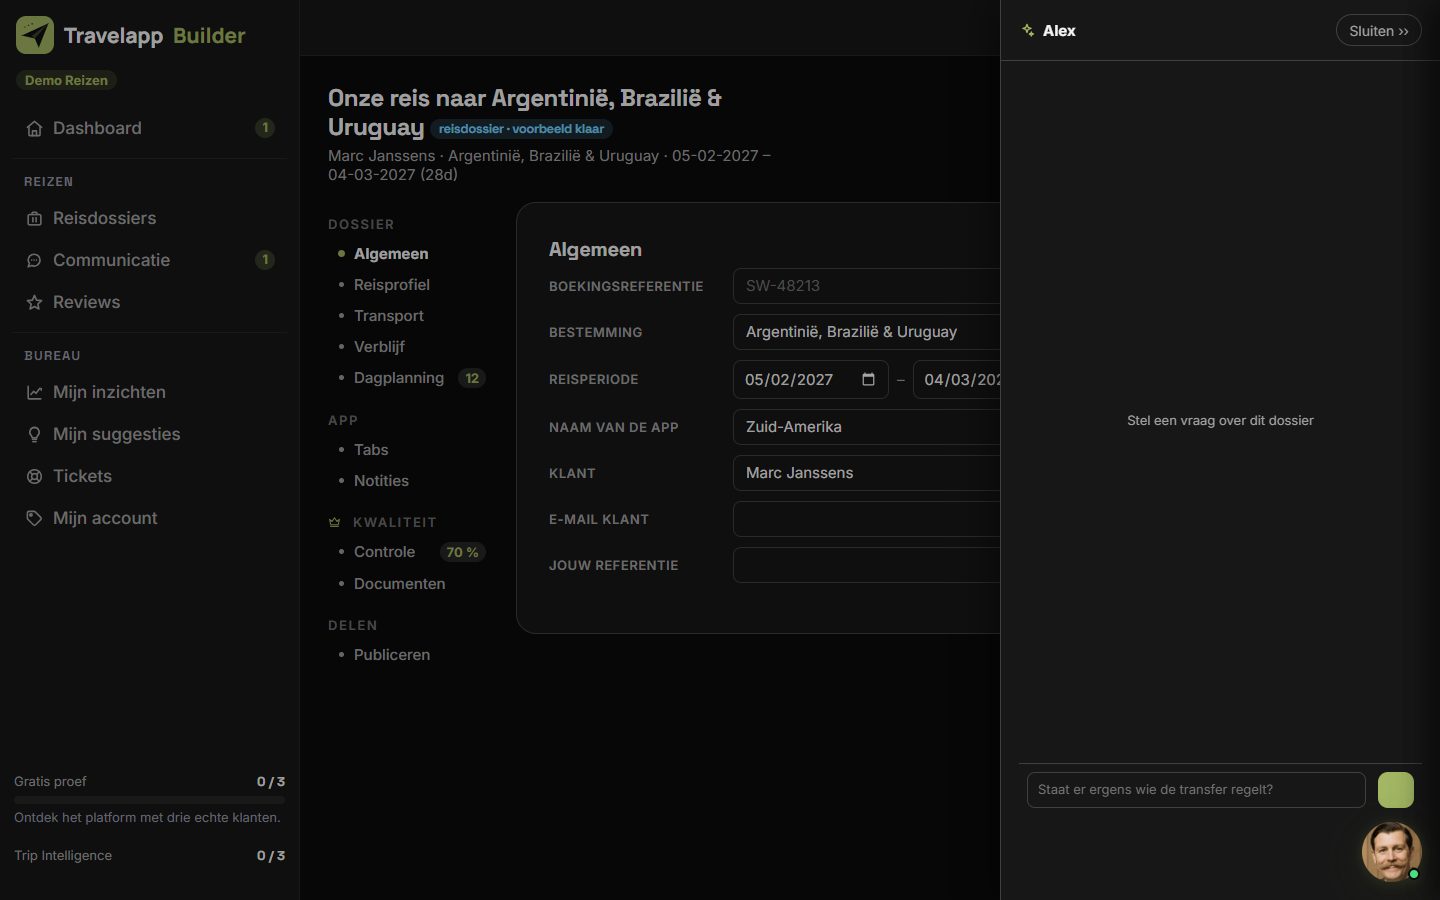The image size is (1440, 900).
Task: Click the Gratis proef progress bar
Action: click(149, 800)
